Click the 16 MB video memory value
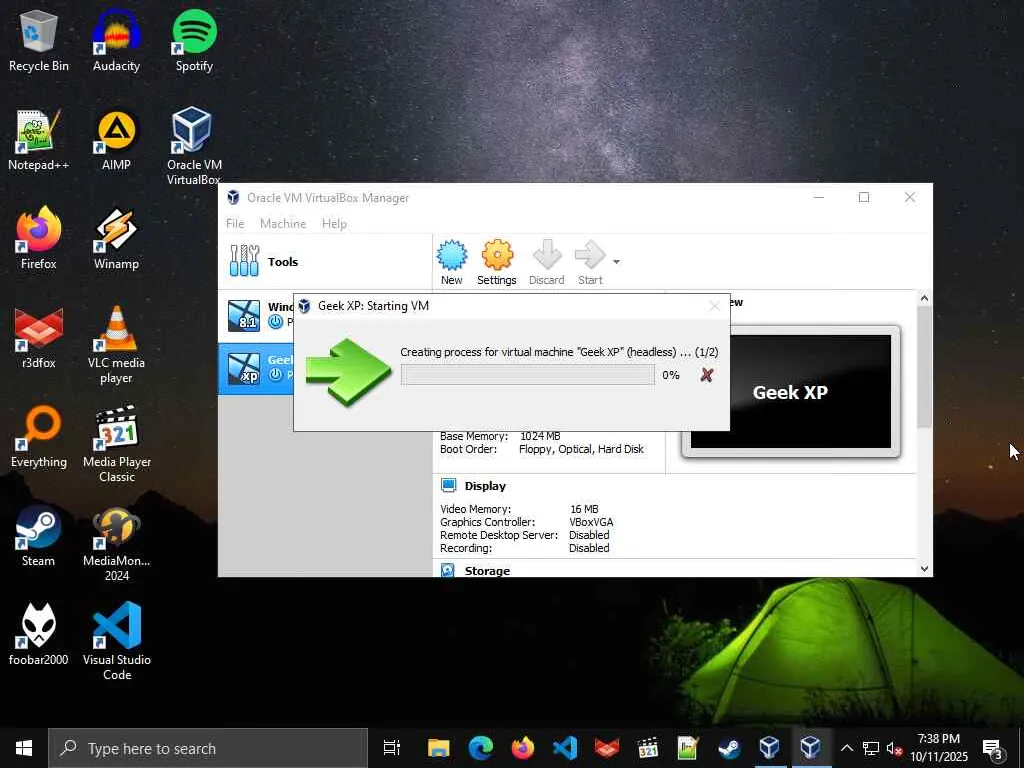 point(584,509)
